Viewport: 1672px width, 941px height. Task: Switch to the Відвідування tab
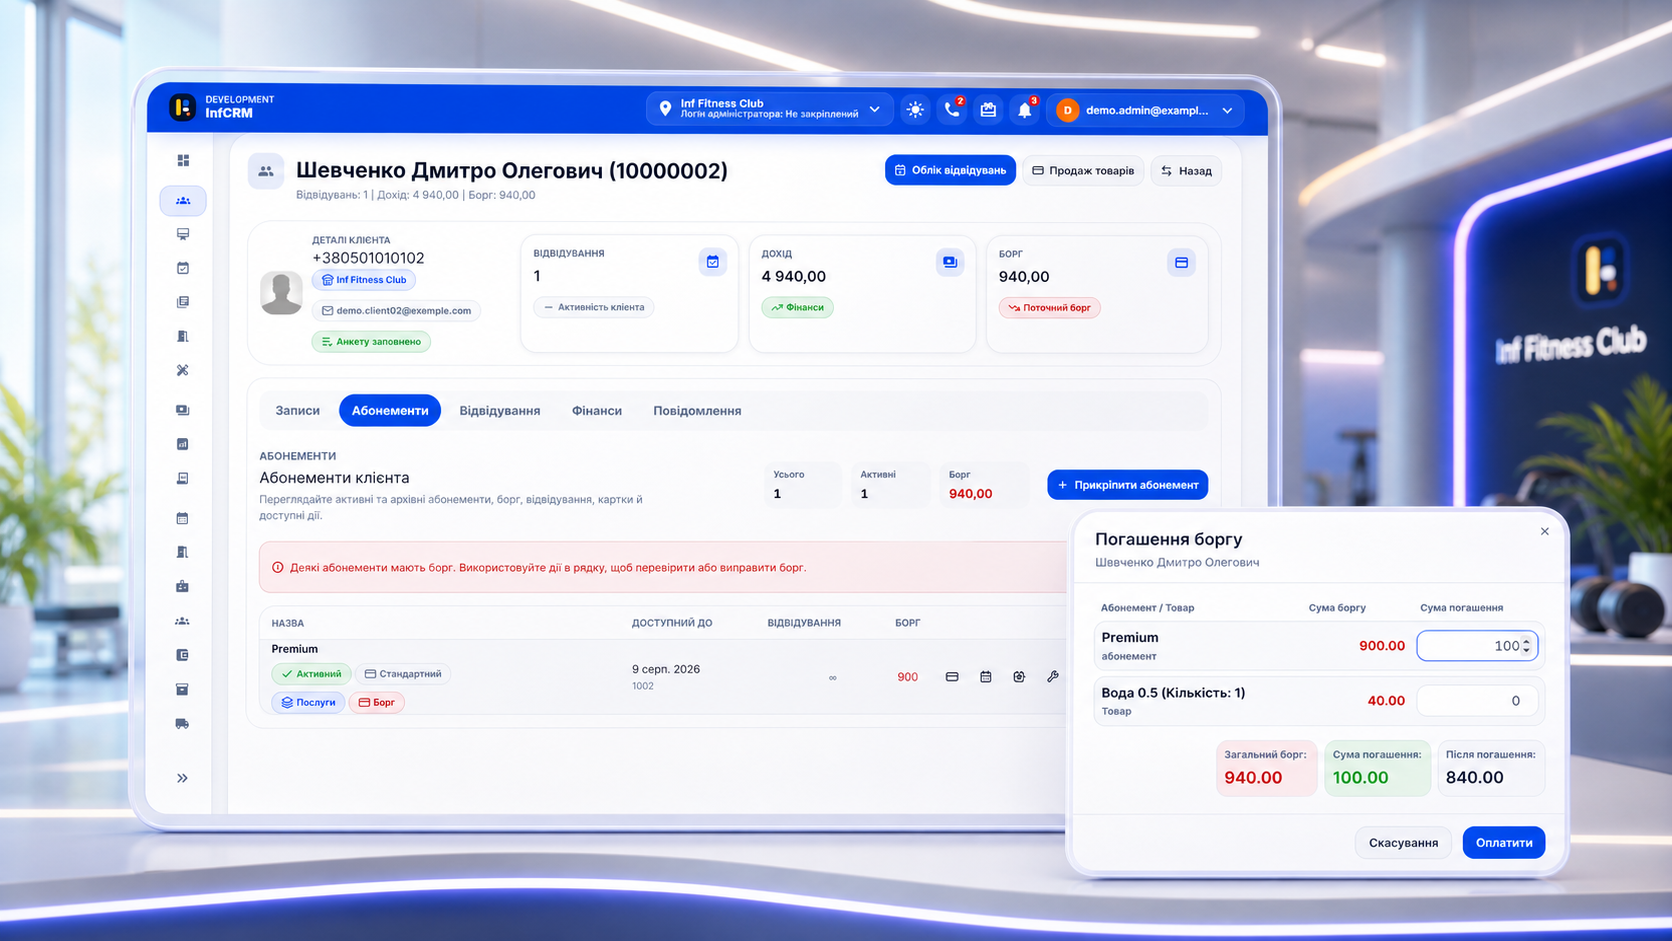pyautogui.click(x=500, y=411)
